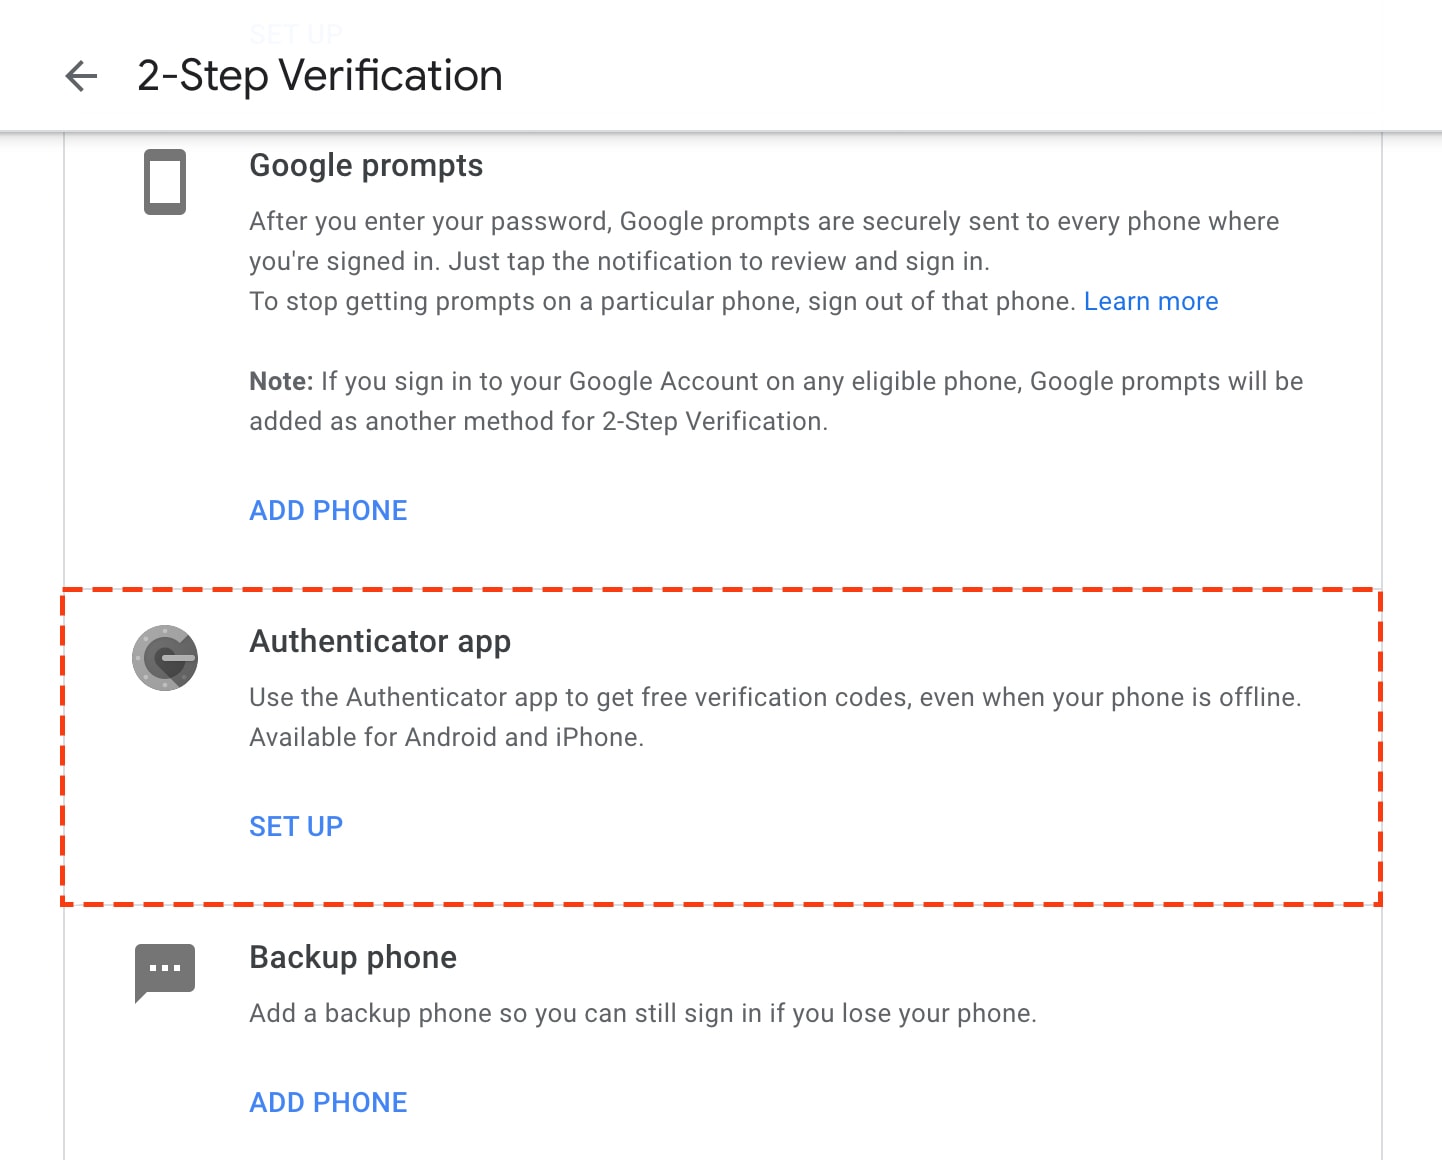Click SET UP for the Authenticator app
The height and width of the screenshot is (1160, 1442).
296,826
